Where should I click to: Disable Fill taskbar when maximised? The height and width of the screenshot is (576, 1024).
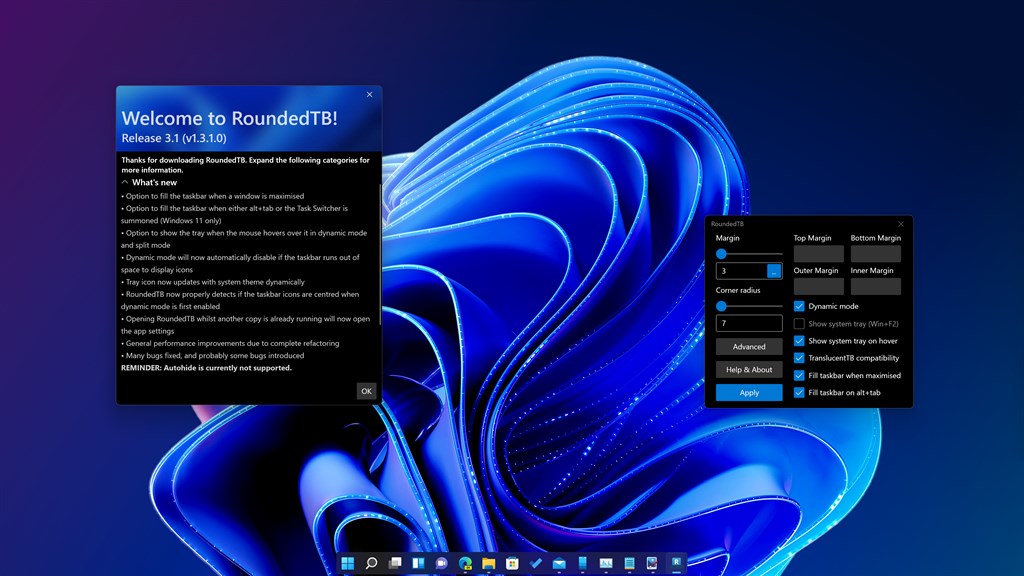click(x=799, y=374)
